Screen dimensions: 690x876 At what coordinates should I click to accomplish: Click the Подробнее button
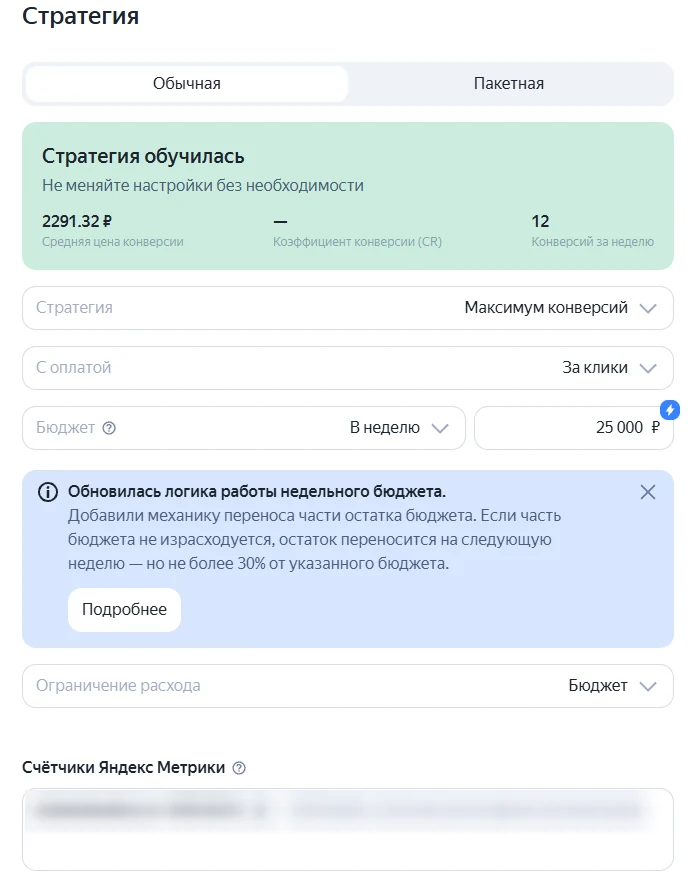point(124,610)
